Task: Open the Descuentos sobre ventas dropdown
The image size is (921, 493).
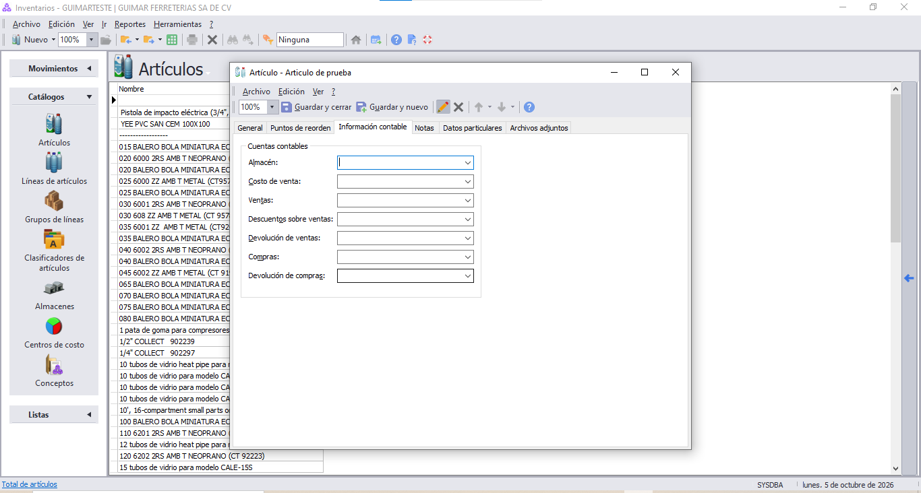Action: point(468,219)
